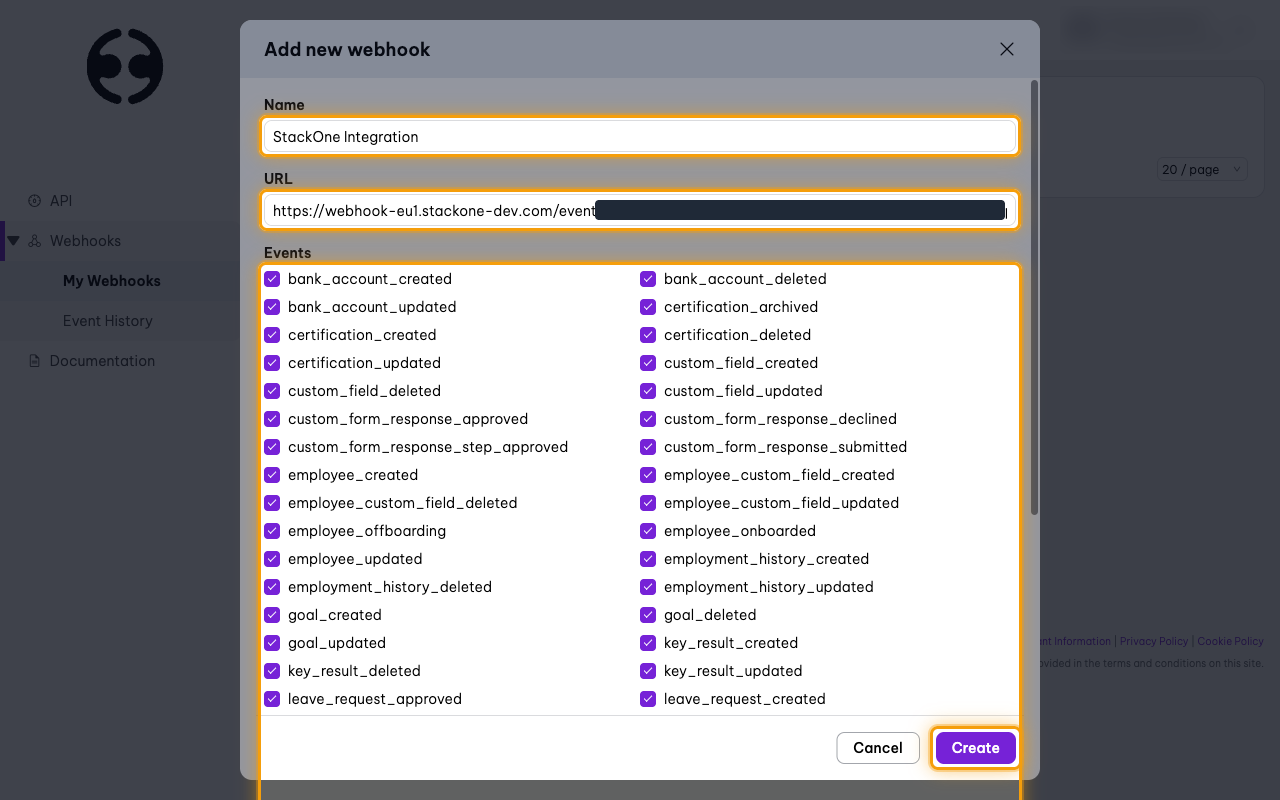Uncheck bank_account_deleted event
This screenshot has height=800, width=1280.
coord(648,279)
